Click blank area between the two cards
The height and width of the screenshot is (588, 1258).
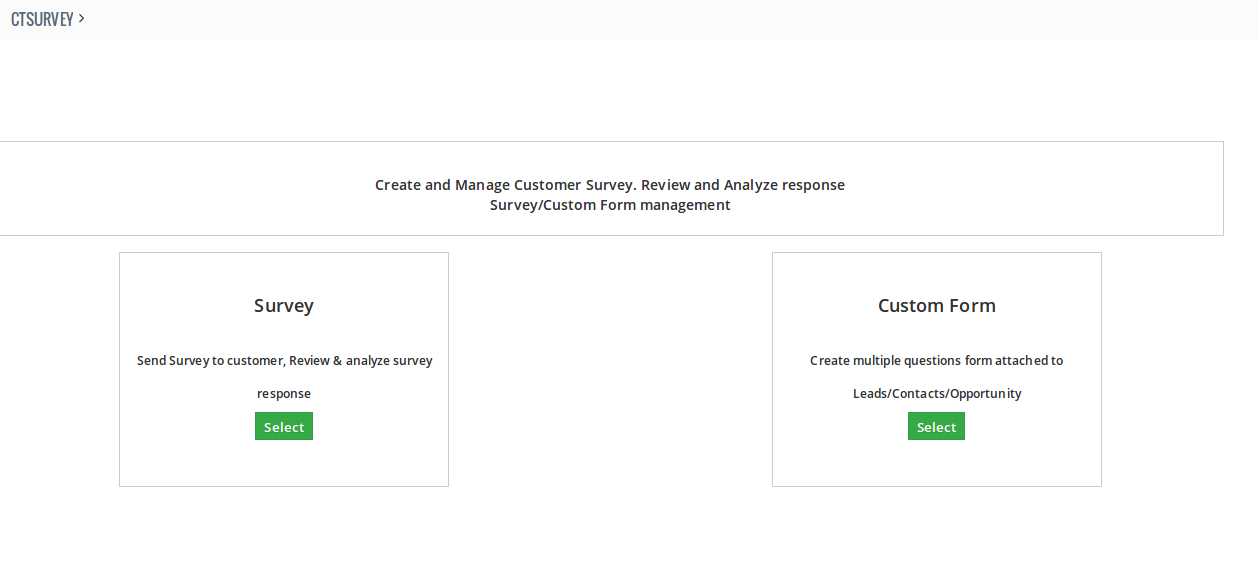[x=610, y=370]
